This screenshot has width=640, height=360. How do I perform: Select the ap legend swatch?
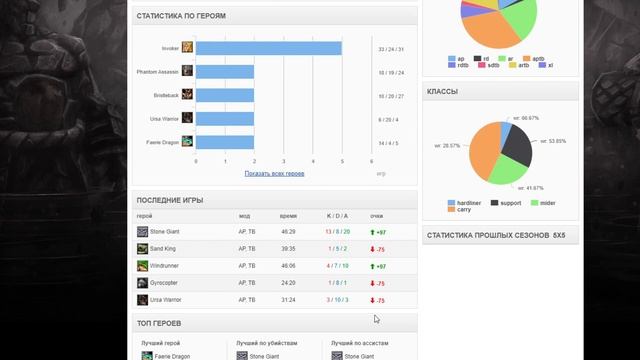coord(451,59)
